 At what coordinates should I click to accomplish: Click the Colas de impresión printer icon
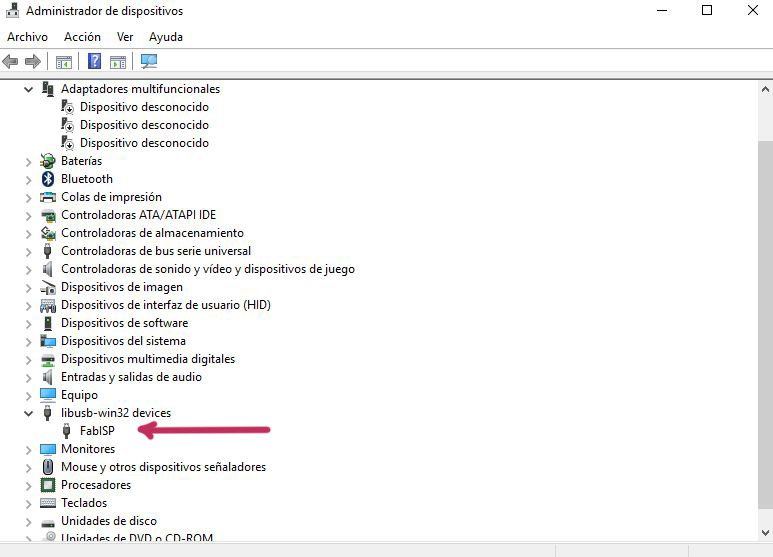[48, 197]
